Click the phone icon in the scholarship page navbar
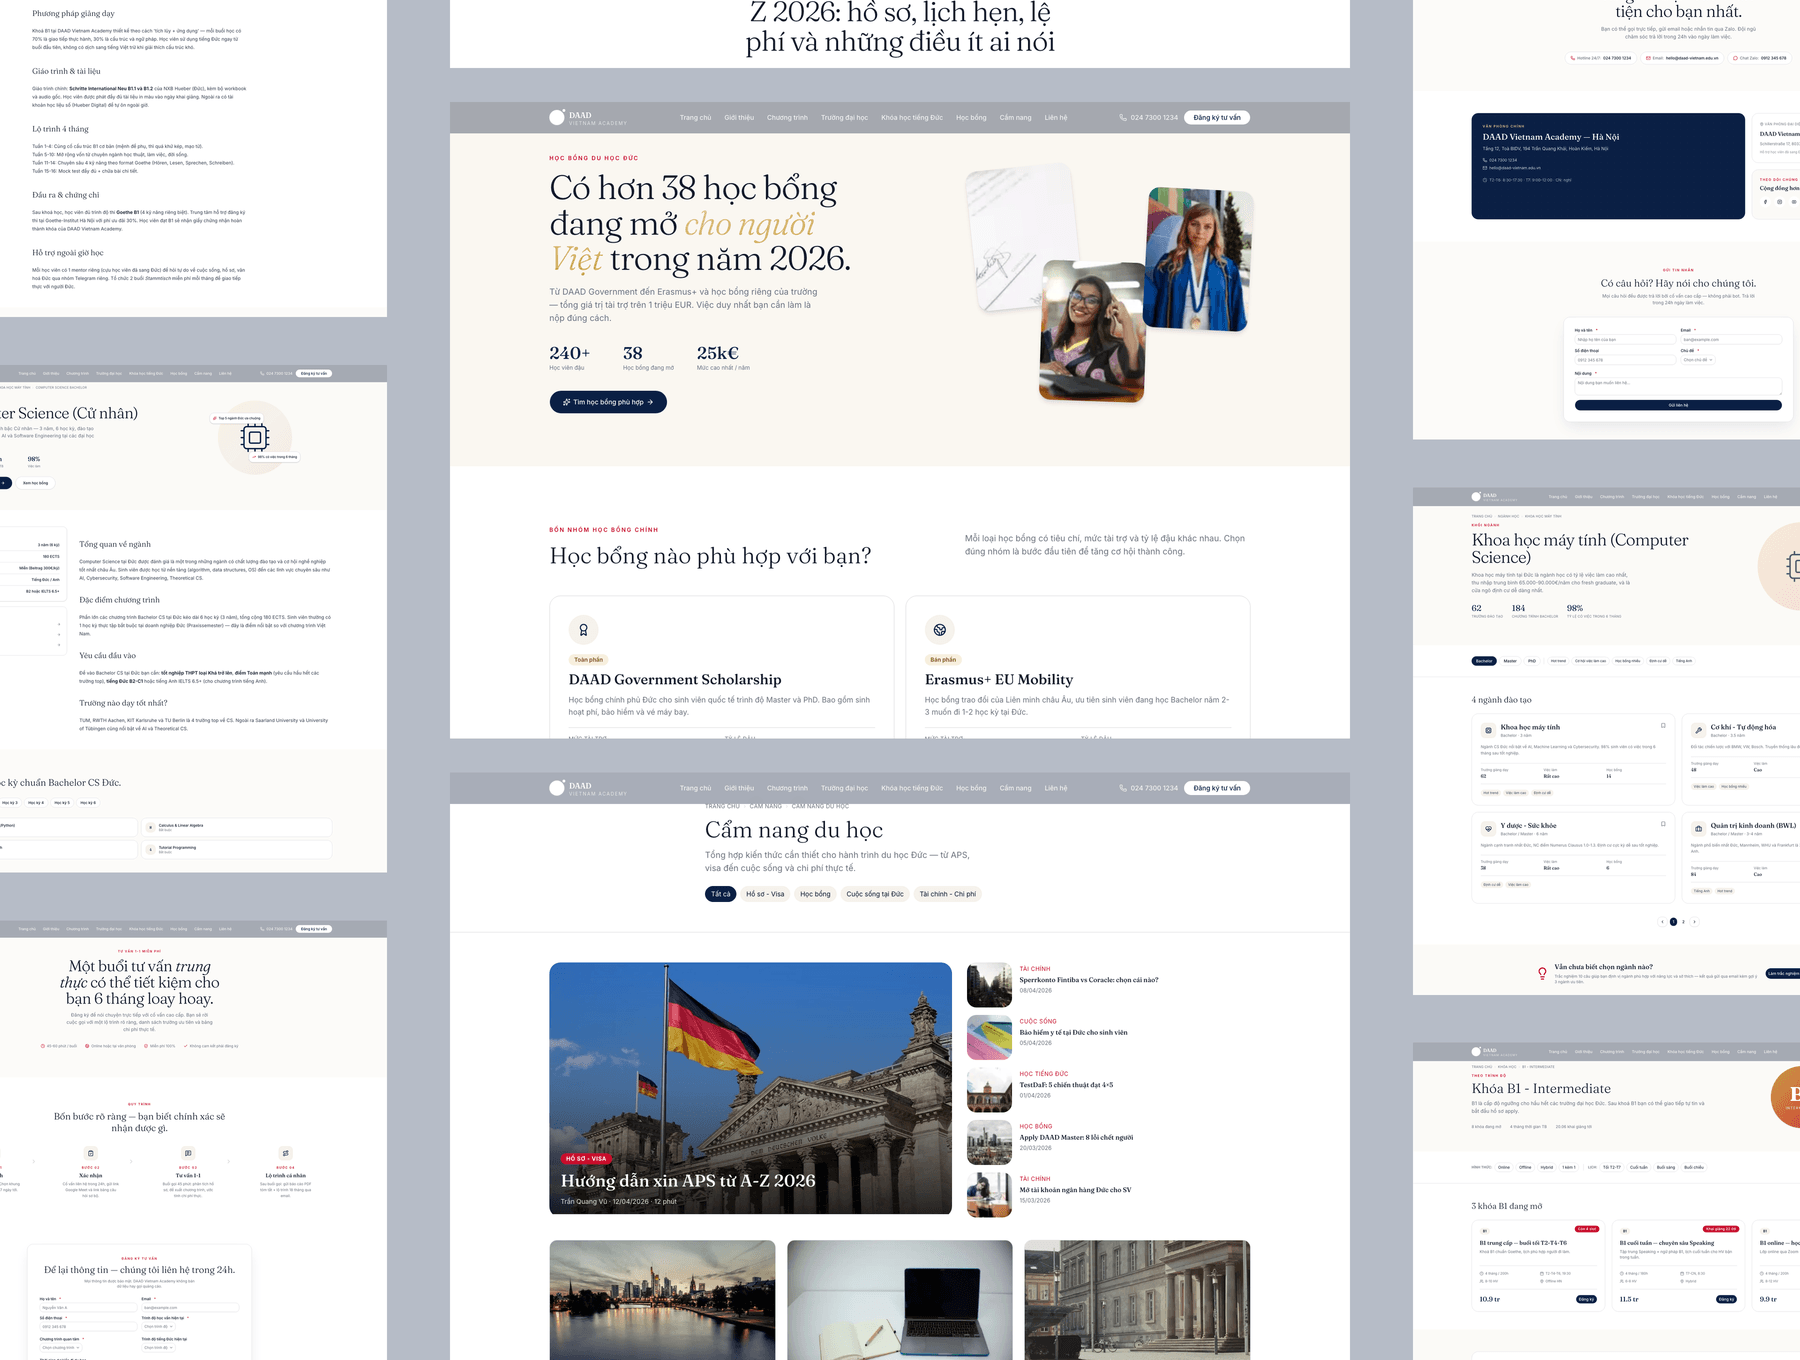 pos(1123,118)
